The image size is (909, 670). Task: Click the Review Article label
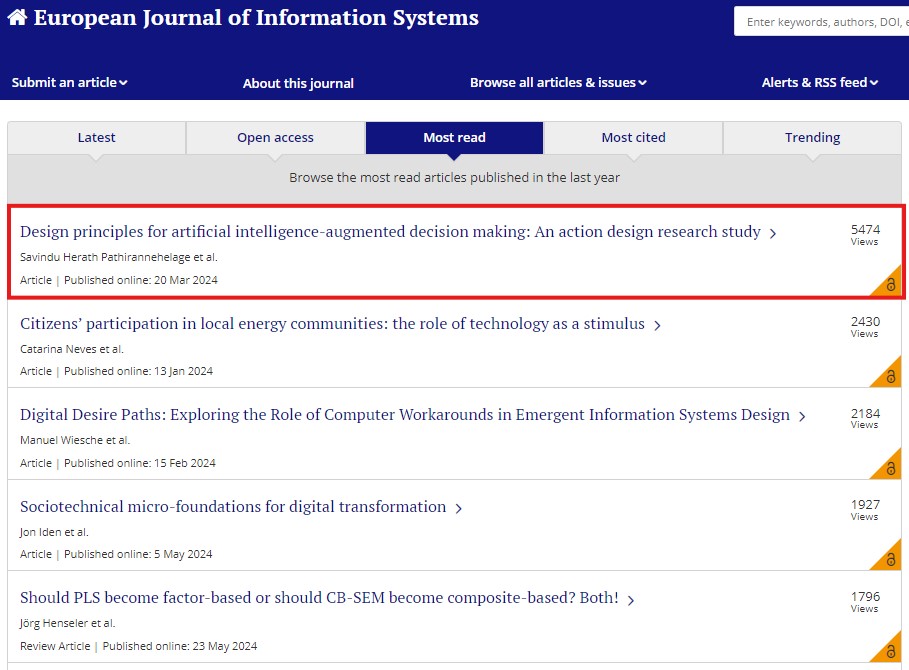tap(55, 646)
